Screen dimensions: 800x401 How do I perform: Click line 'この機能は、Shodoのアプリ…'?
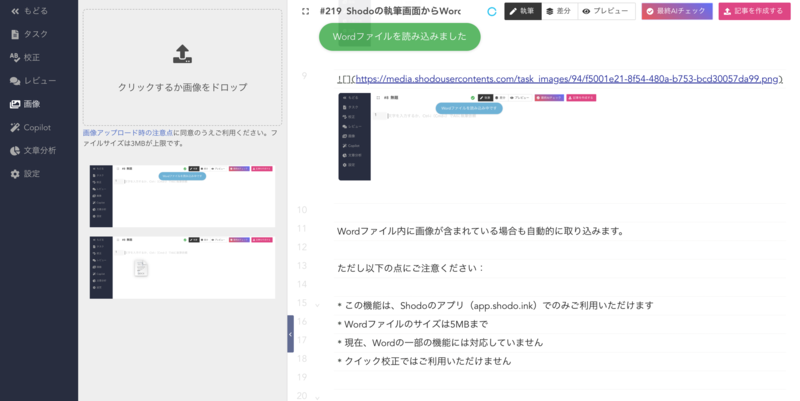click(x=495, y=306)
